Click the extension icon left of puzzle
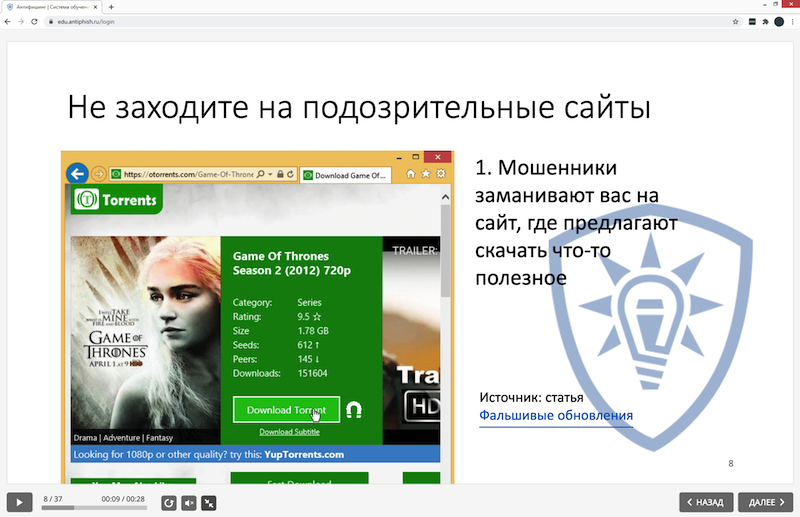The image size is (800, 517). click(752, 21)
